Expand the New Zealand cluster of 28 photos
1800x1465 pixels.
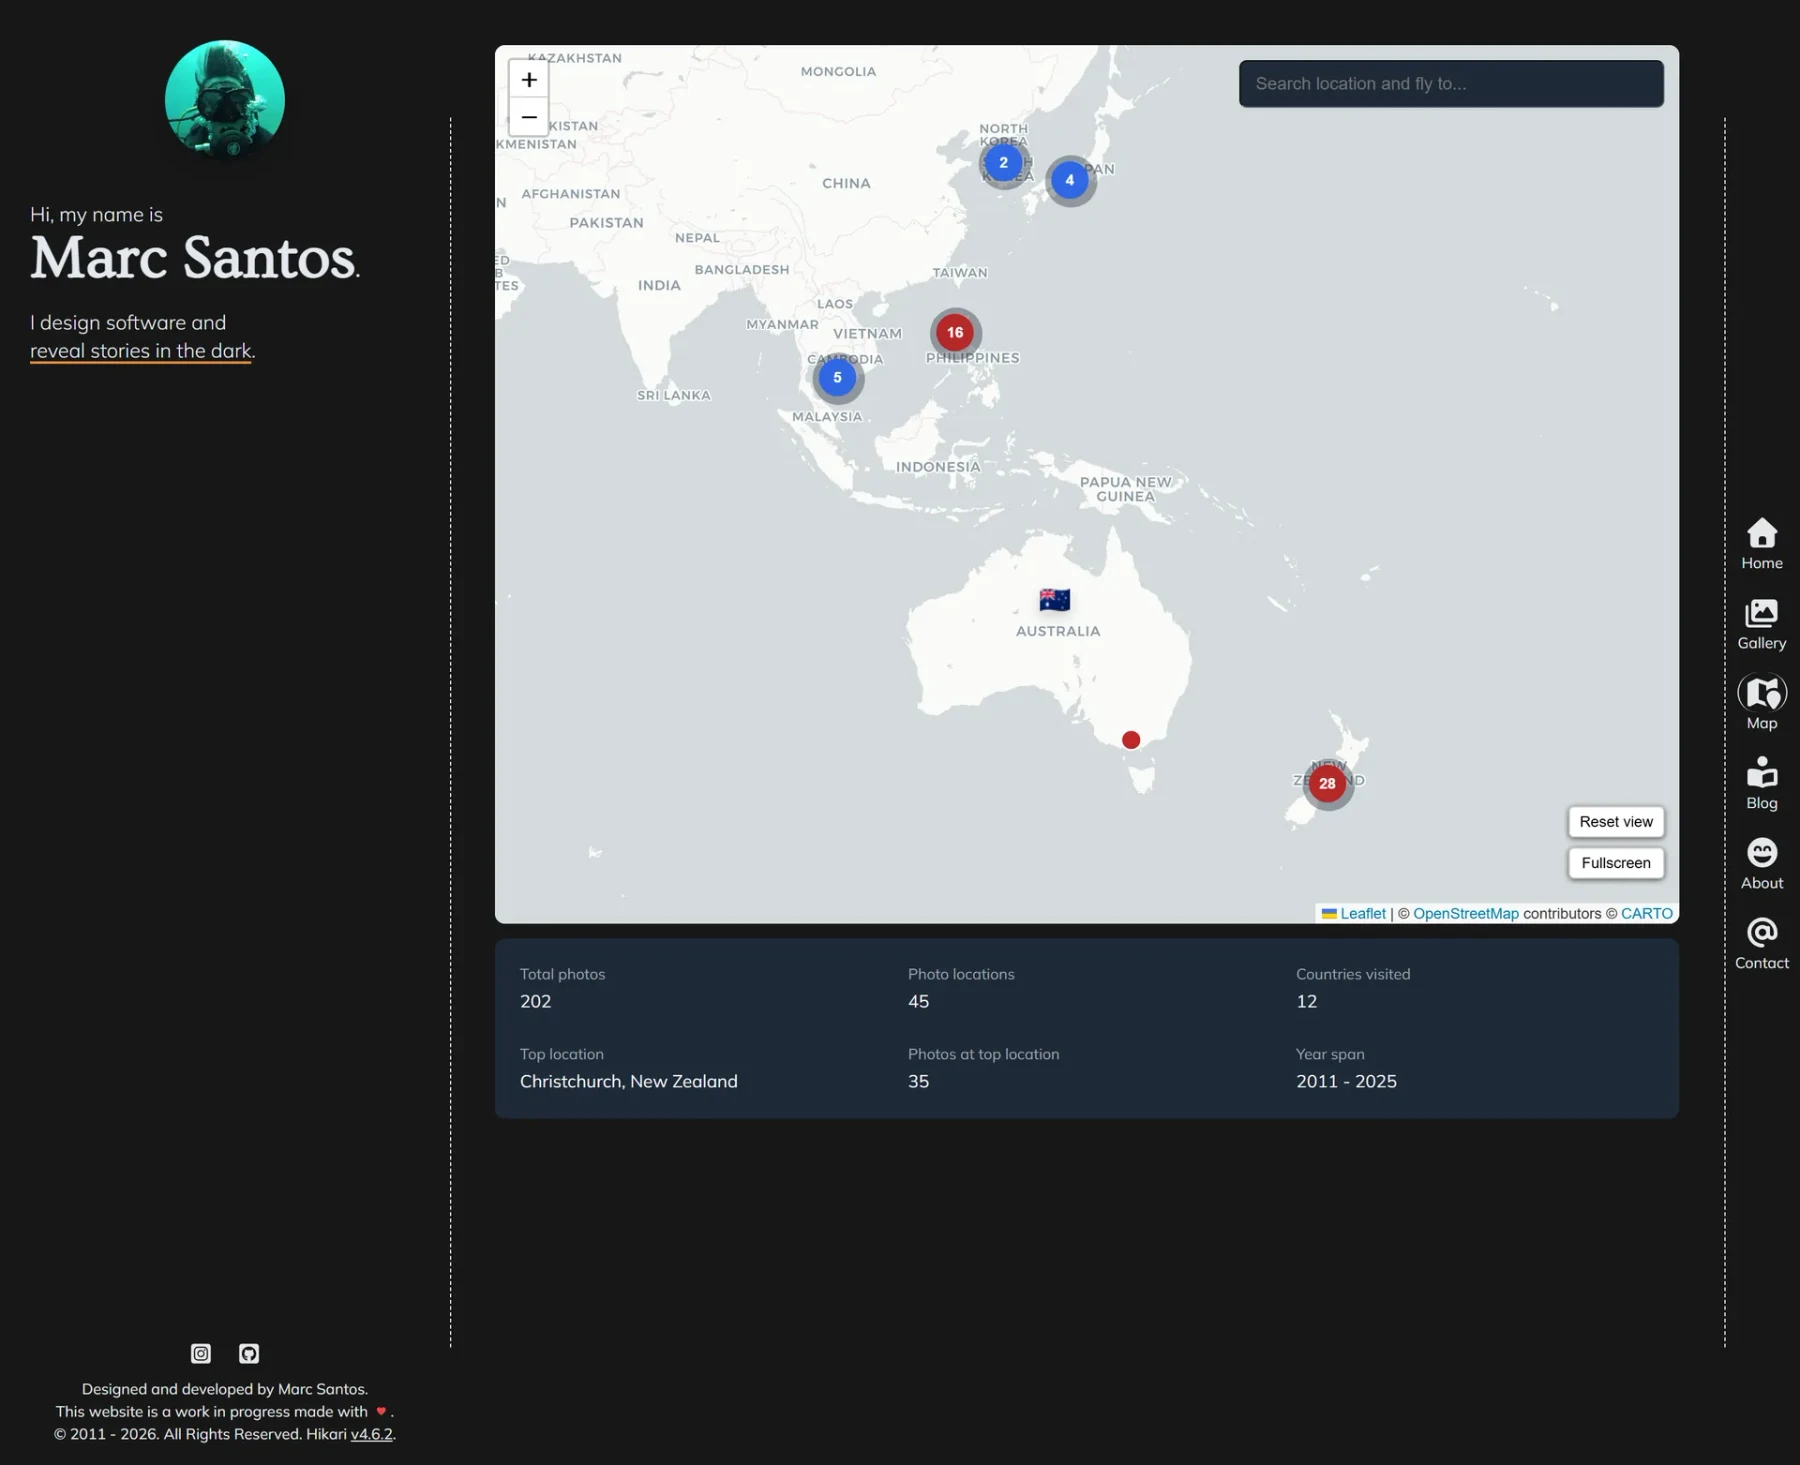1327,784
